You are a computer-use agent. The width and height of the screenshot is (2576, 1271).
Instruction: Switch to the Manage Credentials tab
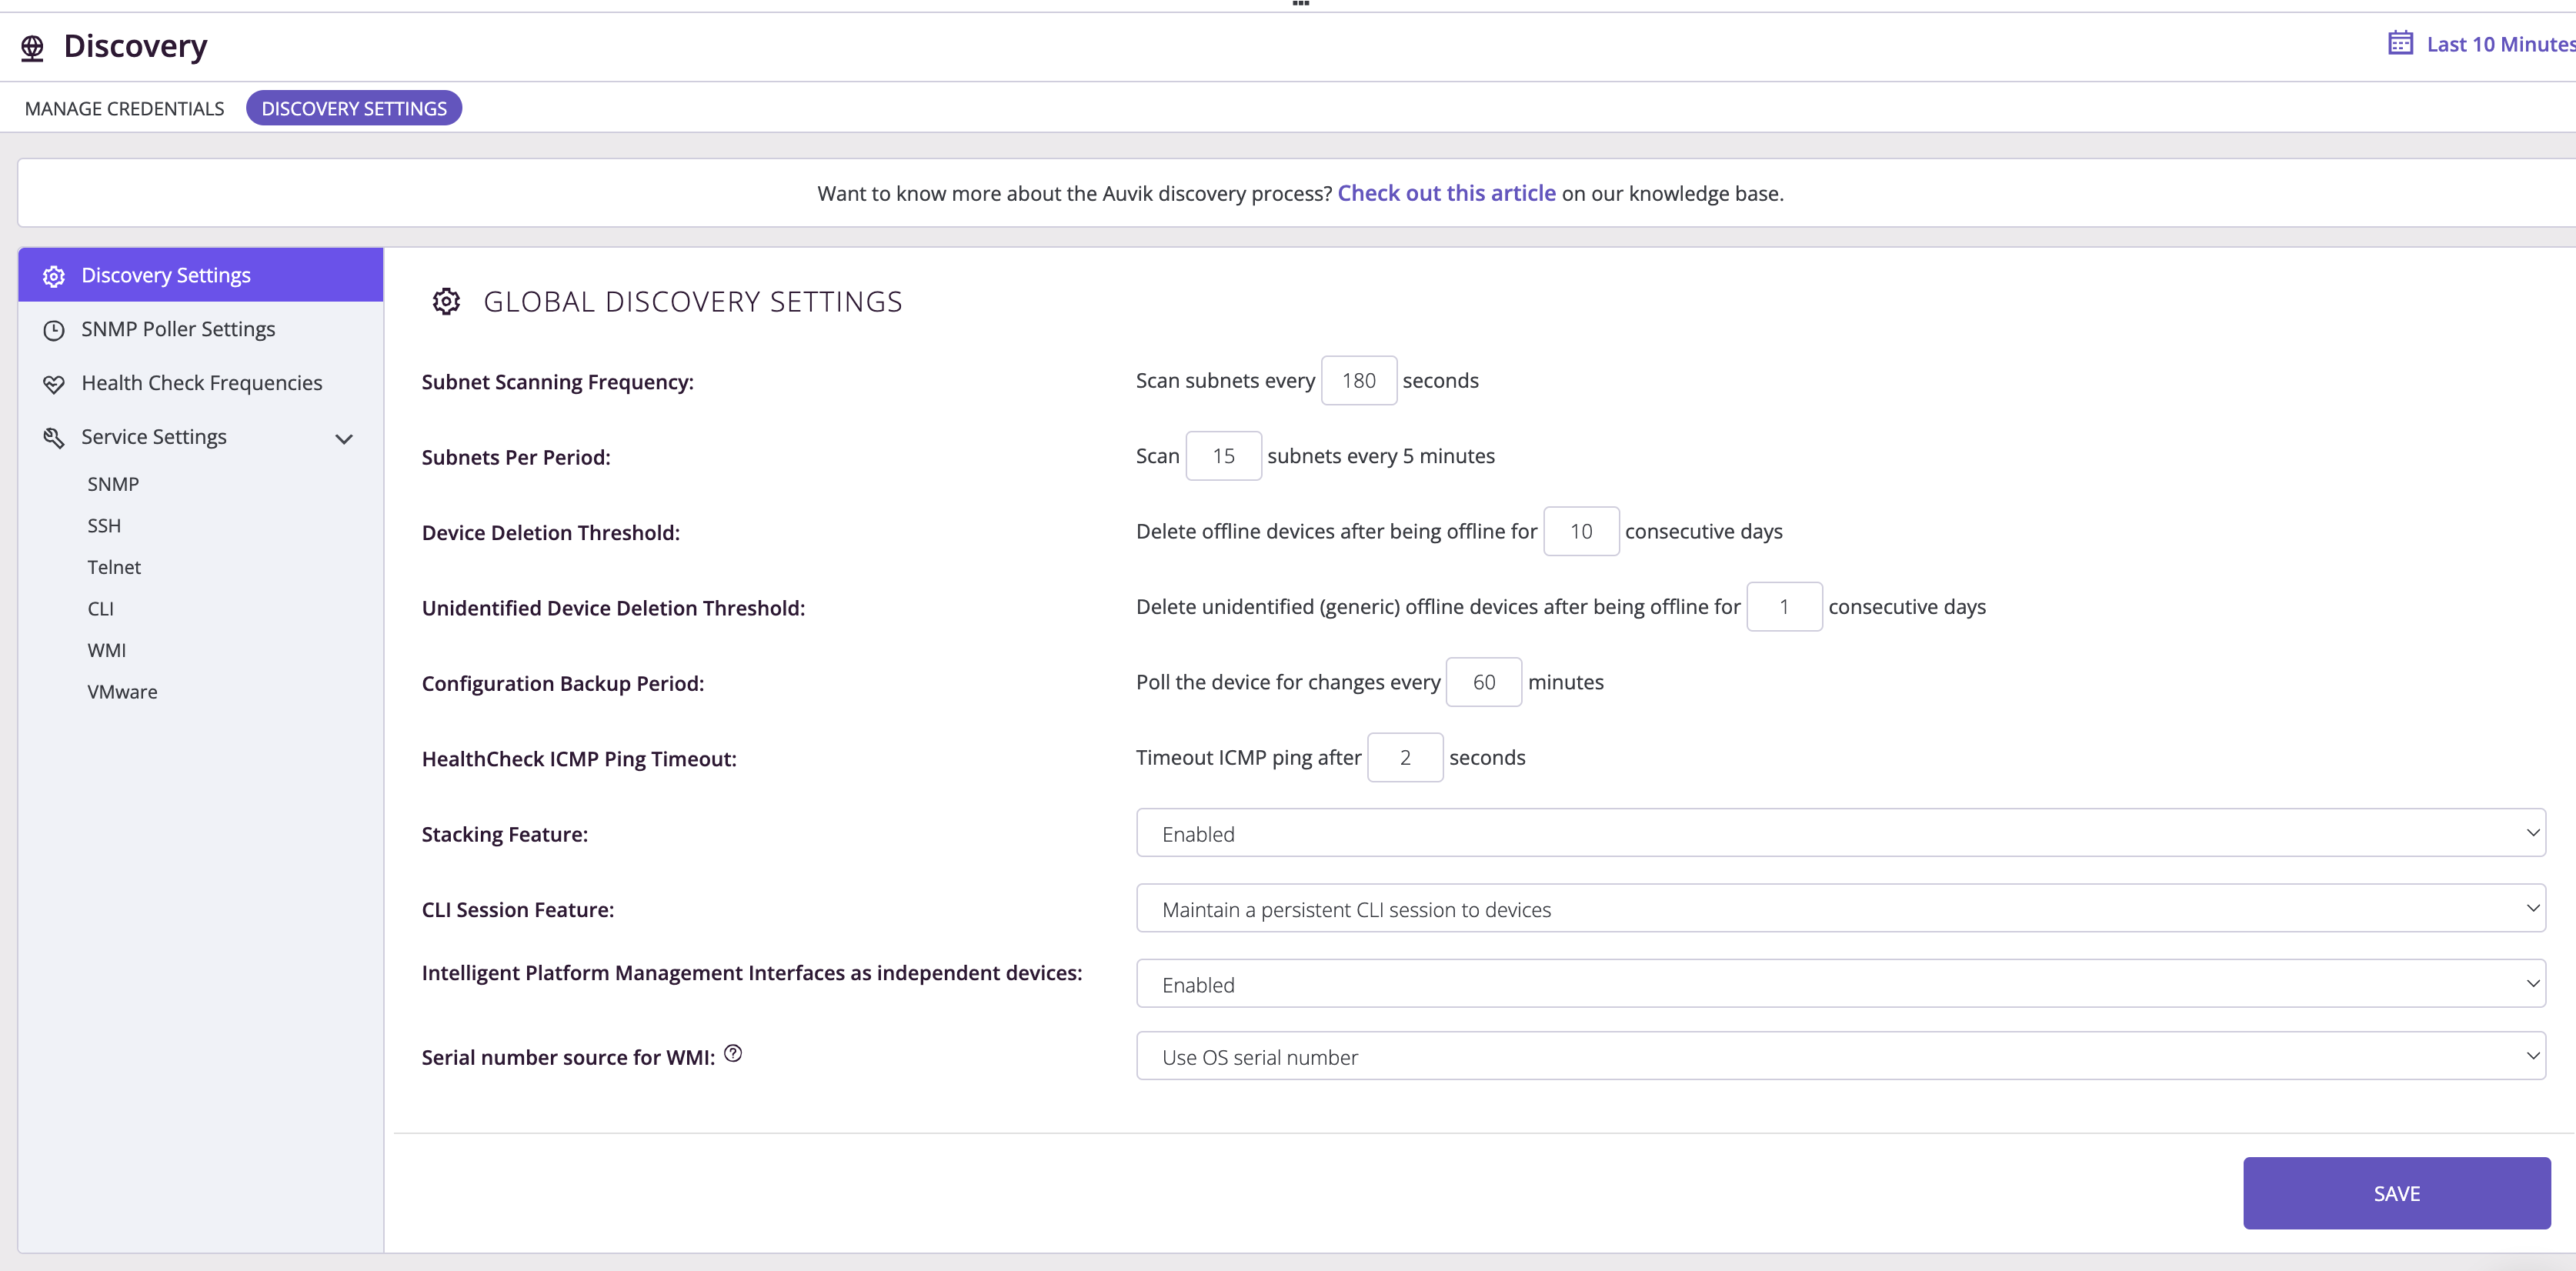click(125, 108)
